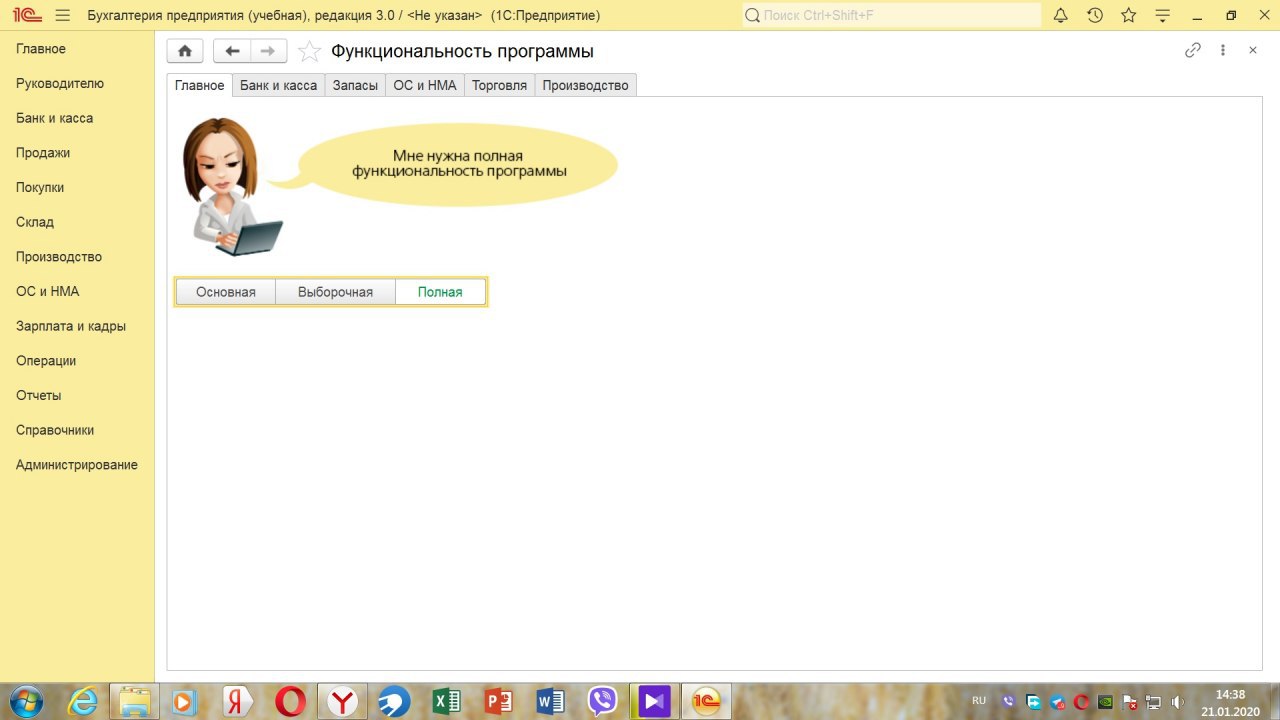Add this page to favorites star
The width and height of the screenshot is (1280, 720).
pyautogui.click(x=310, y=51)
